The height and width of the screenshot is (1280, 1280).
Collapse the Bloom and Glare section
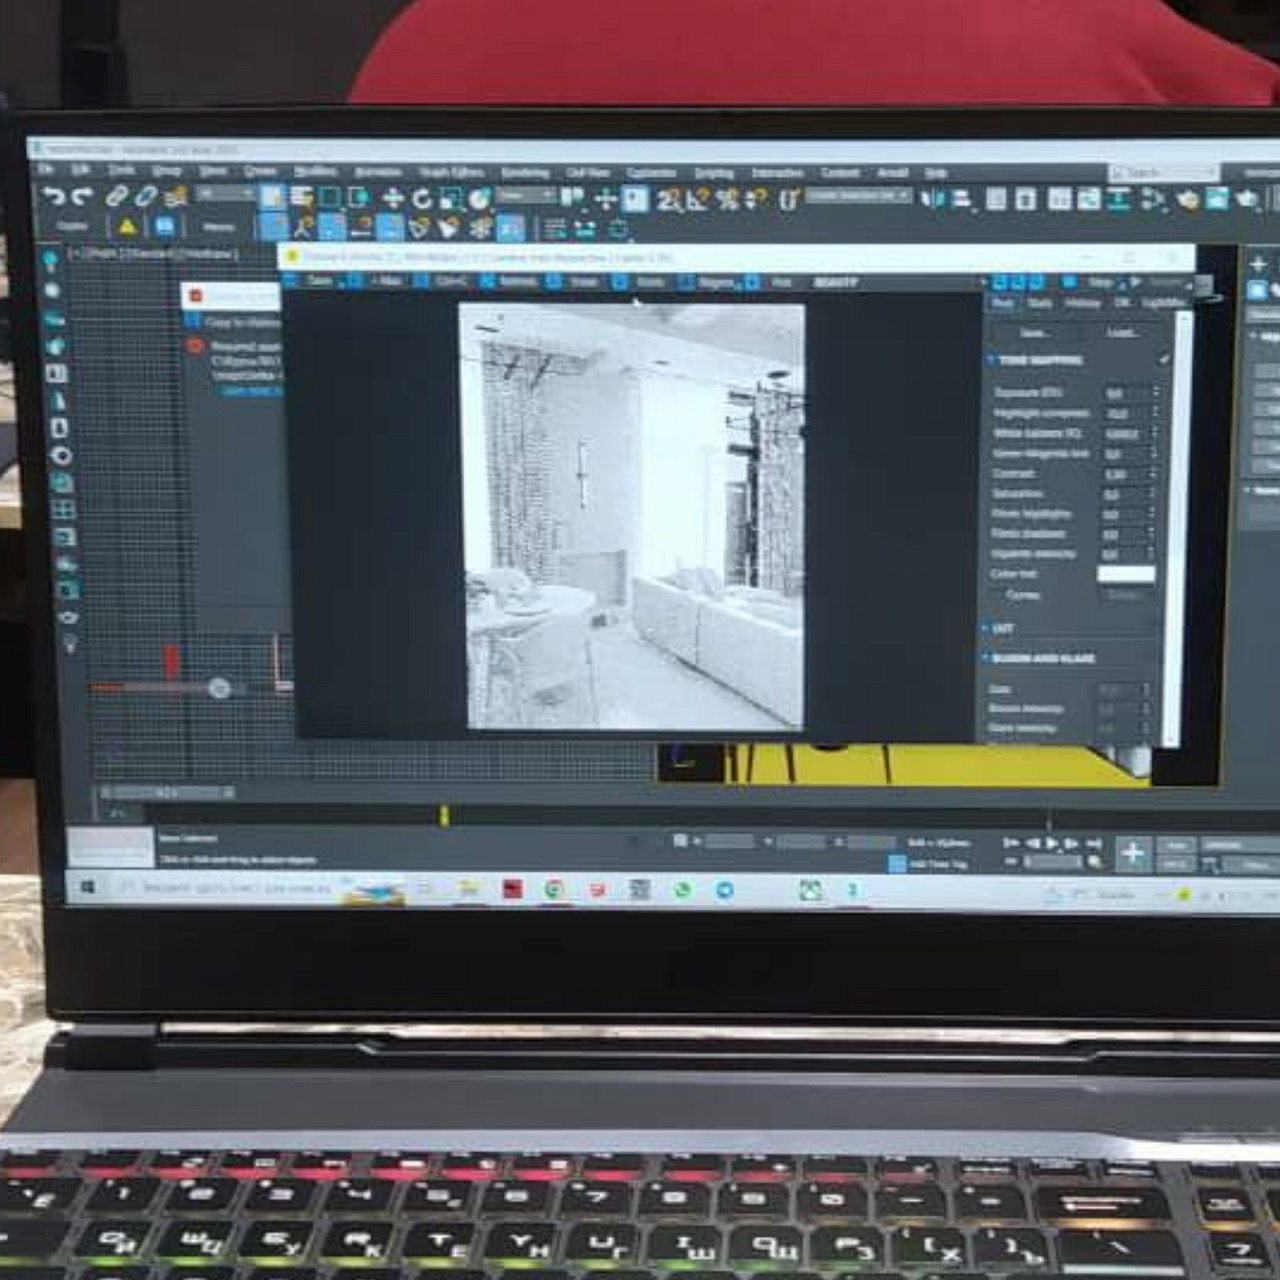tap(986, 658)
